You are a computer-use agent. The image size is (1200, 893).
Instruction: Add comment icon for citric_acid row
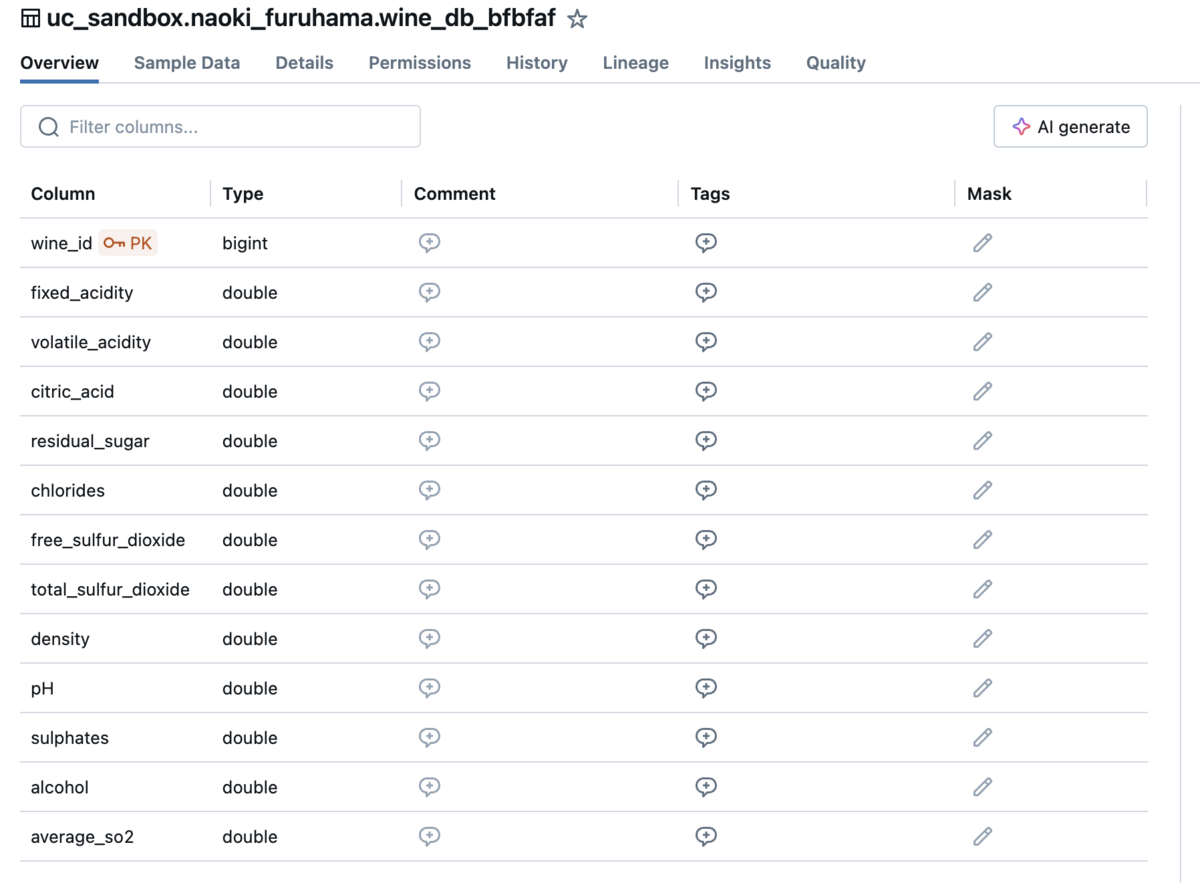pyautogui.click(x=429, y=391)
